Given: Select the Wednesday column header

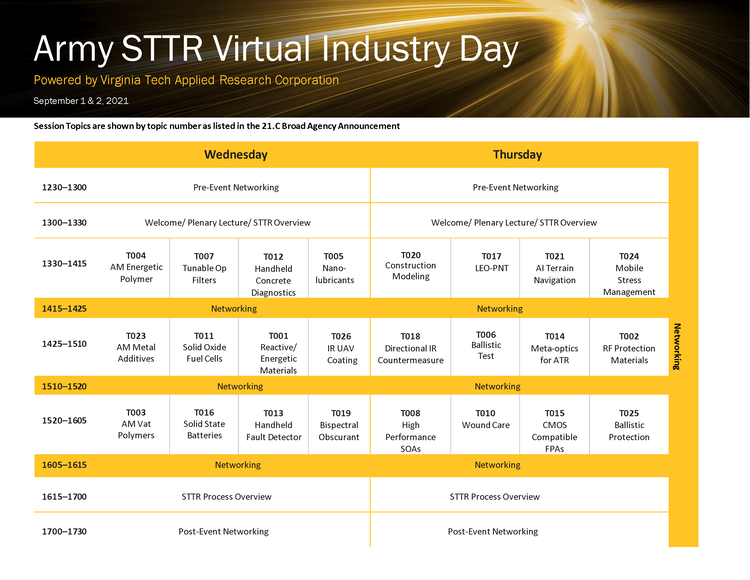Looking at the screenshot, I should click(x=236, y=155).
